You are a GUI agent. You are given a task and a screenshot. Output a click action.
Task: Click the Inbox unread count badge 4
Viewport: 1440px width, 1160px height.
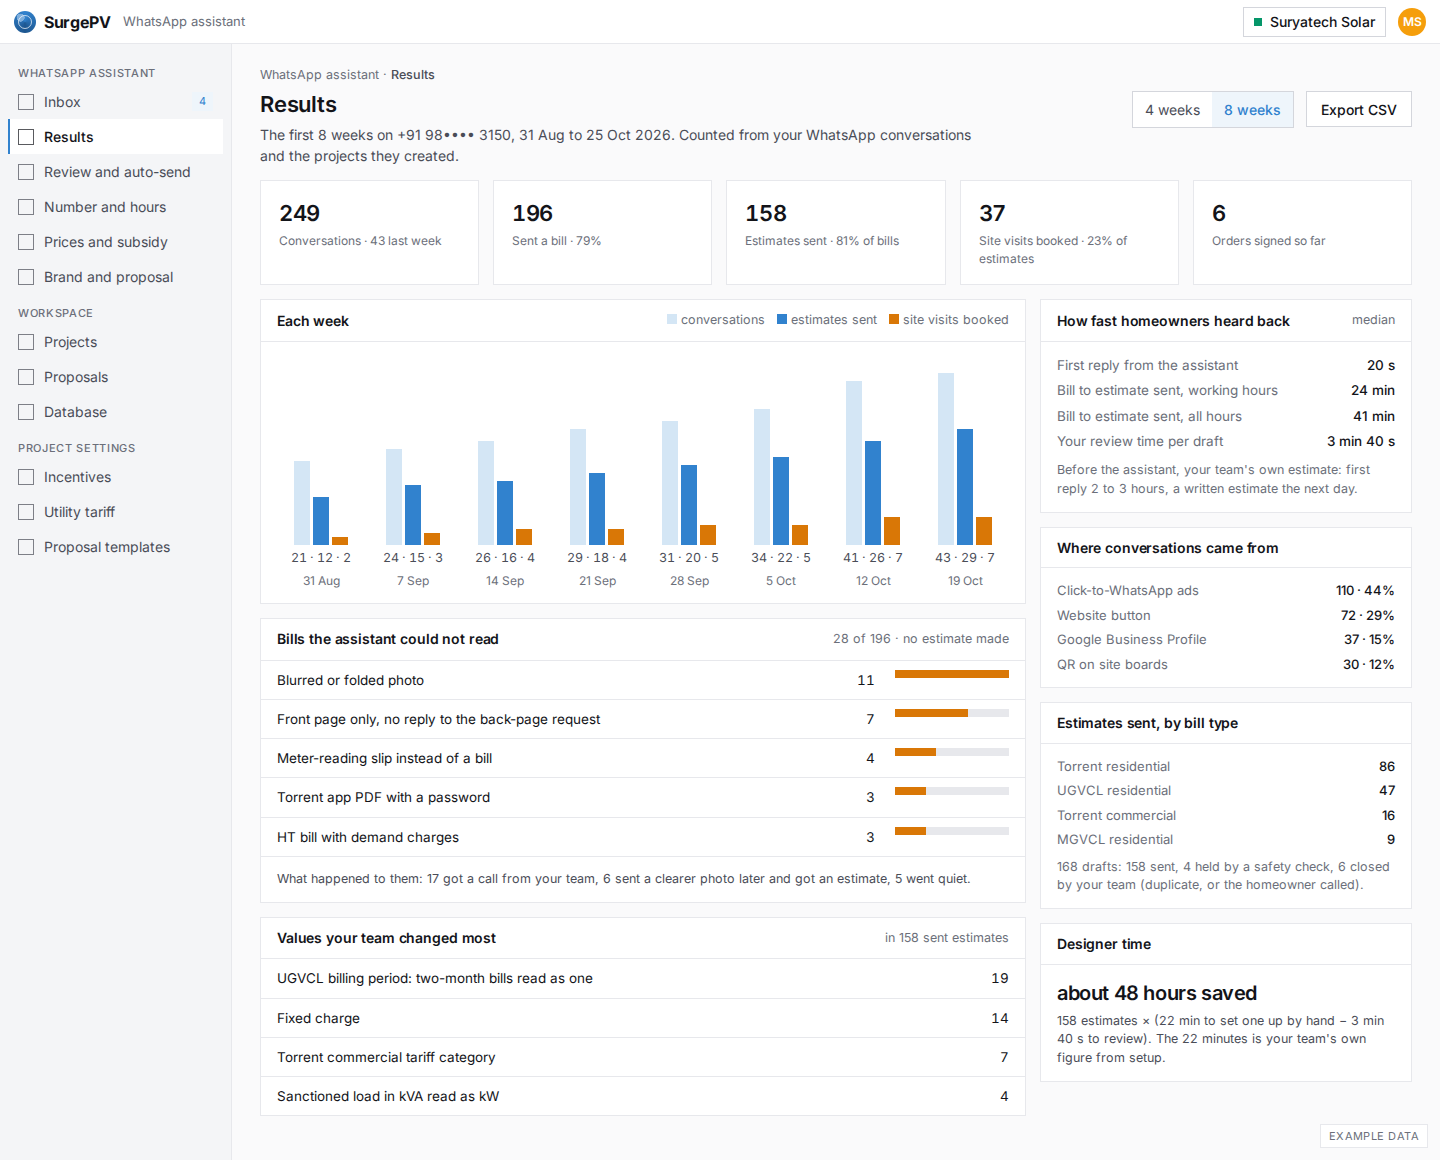(x=202, y=102)
